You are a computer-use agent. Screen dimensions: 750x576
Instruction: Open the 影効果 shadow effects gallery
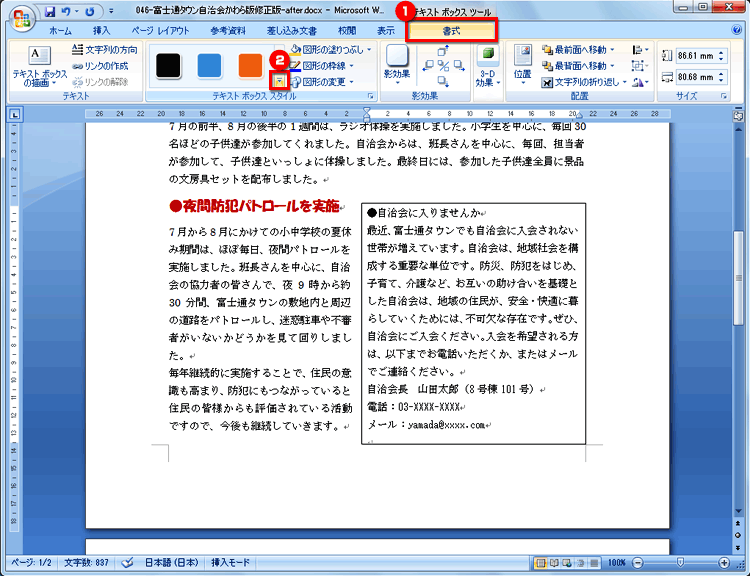point(397,66)
